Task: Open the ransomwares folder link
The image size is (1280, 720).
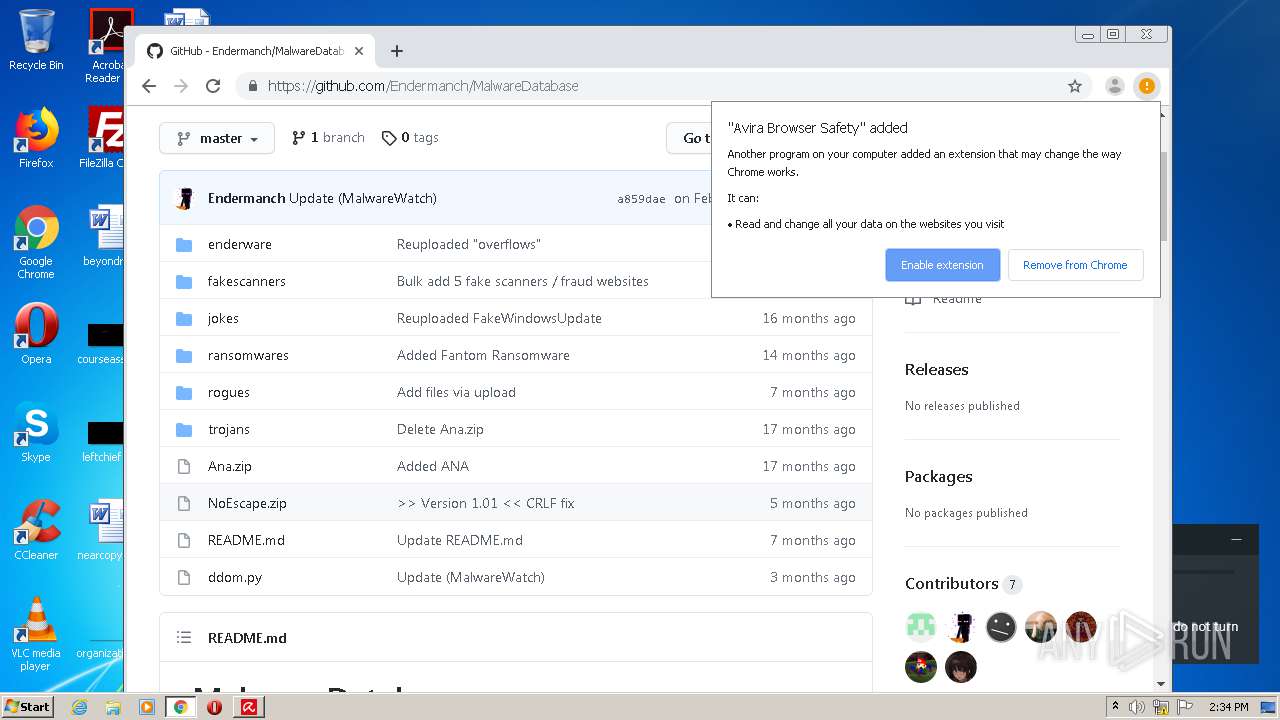Action: click(248, 355)
